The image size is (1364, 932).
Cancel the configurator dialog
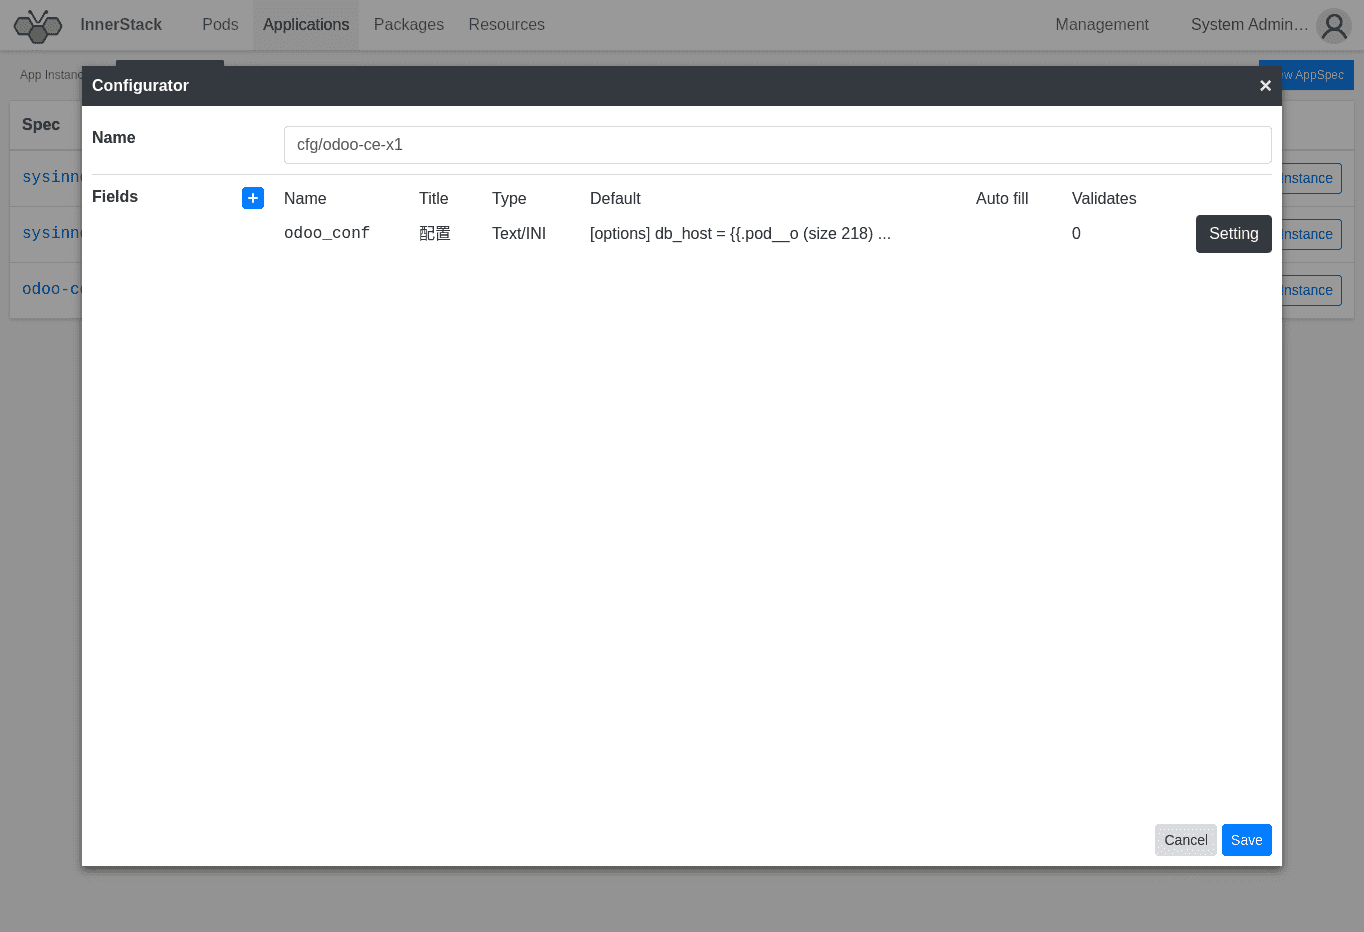[x=1186, y=840]
